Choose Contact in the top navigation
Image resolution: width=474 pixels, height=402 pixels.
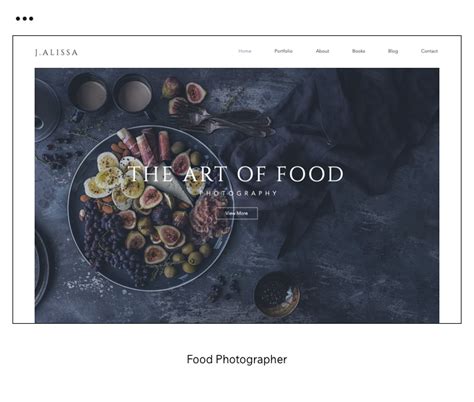click(429, 51)
